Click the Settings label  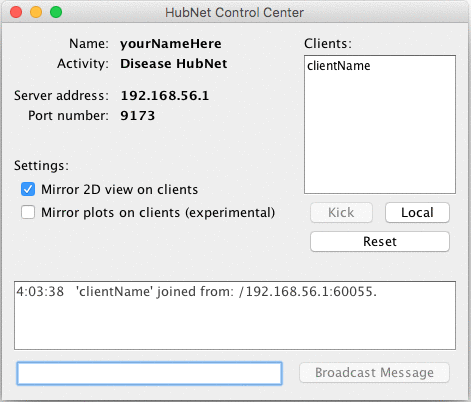(41, 166)
